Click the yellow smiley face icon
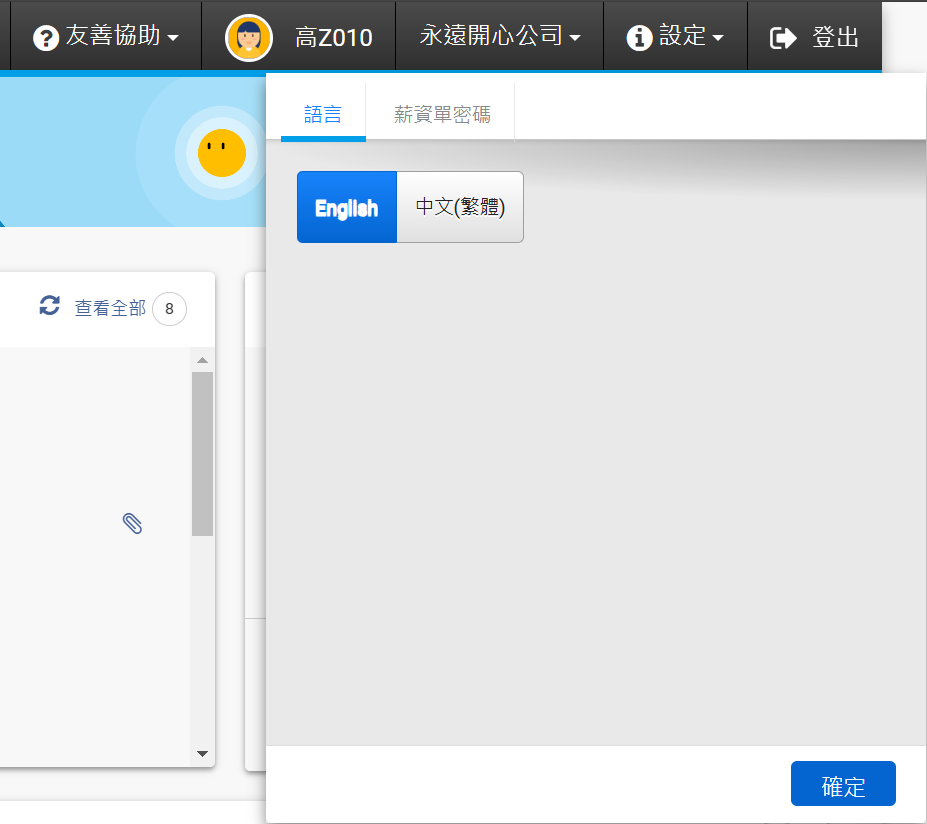This screenshot has height=824, width=927. coord(221,153)
